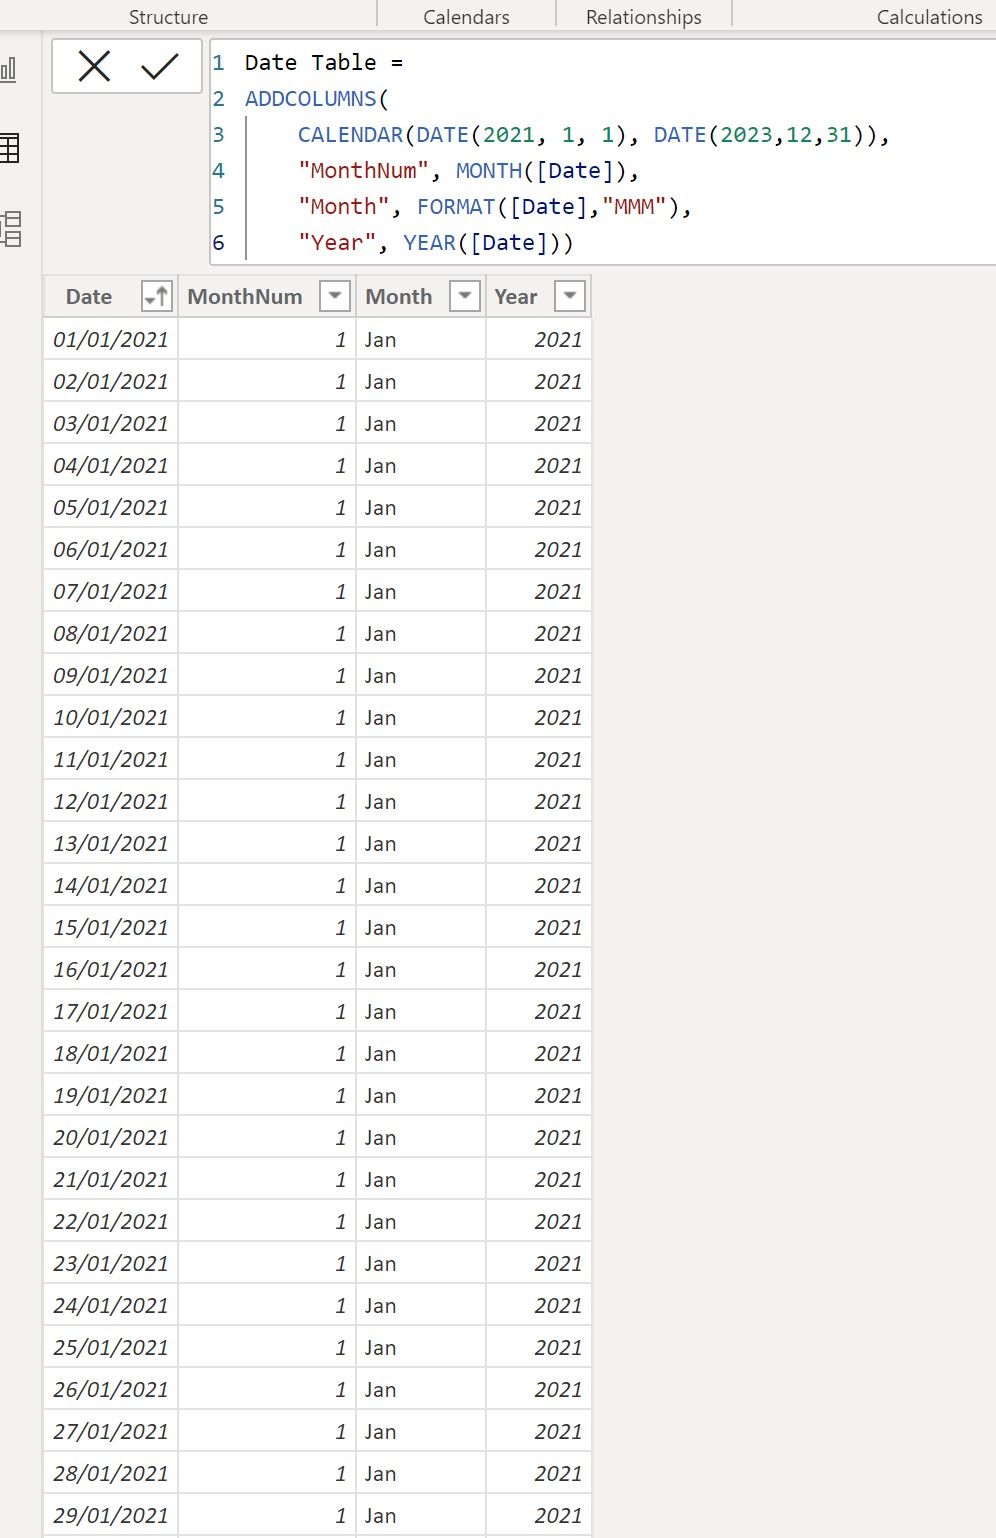Select the Date column header

(x=89, y=296)
